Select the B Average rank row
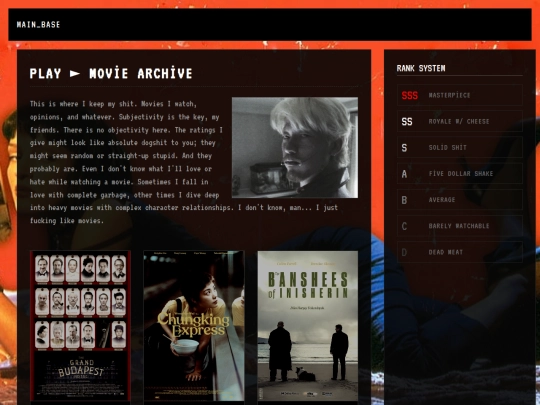Viewport: 540px width, 405px height. 460,200
